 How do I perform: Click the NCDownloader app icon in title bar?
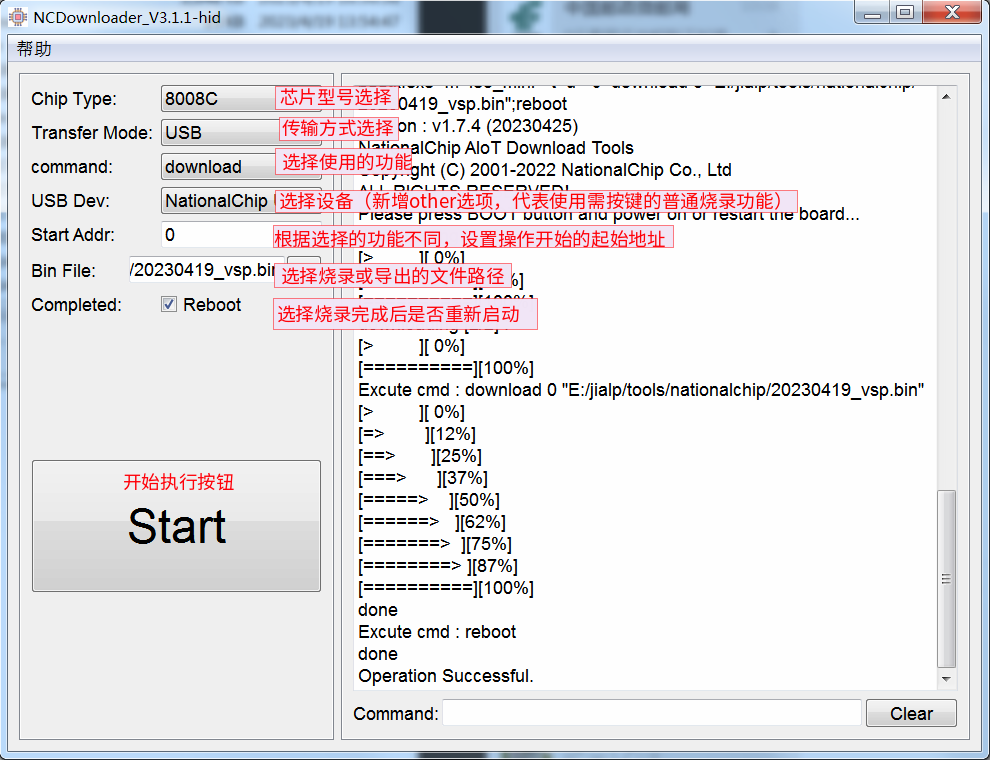(x=18, y=17)
